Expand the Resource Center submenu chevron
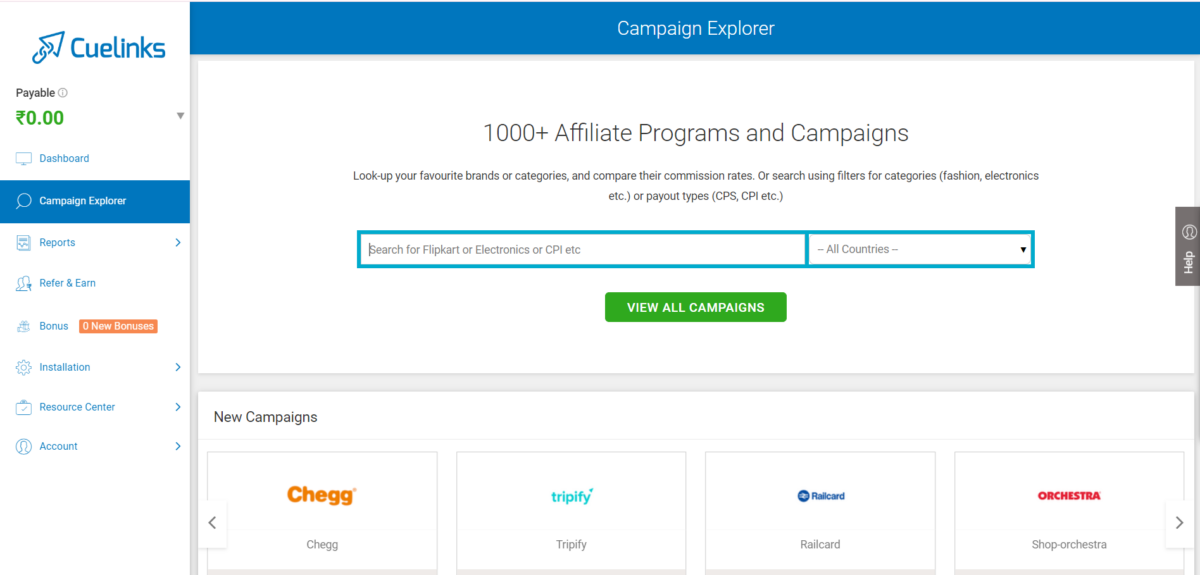Screen dimensions: 1200x575 click(x=178, y=407)
